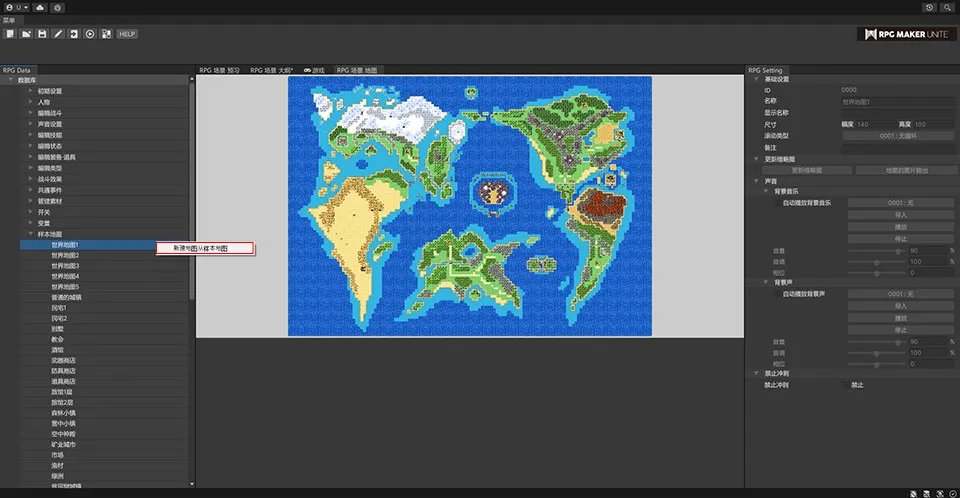Select 世界地图3 in the map list
The image size is (960, 498).
(65, 266)
